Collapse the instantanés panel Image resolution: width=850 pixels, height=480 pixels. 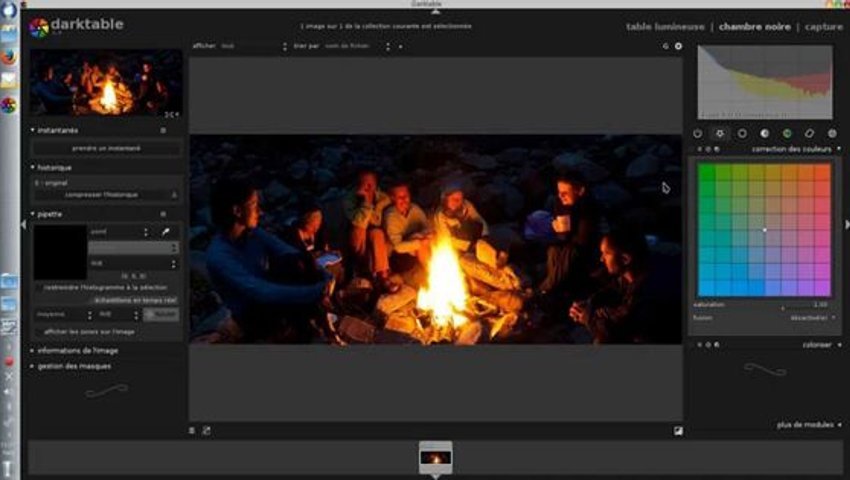pyautogui.click(x=33, y=130)
